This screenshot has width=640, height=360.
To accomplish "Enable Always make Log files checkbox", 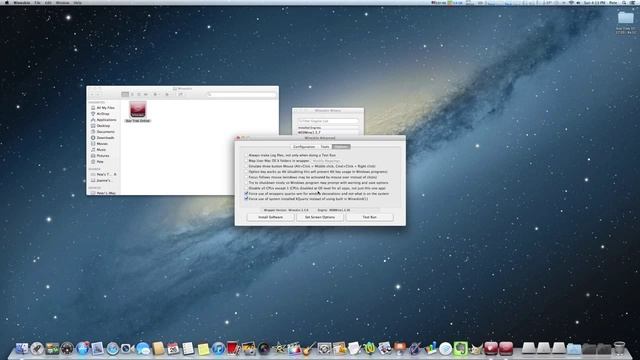I will coord(246,156).
